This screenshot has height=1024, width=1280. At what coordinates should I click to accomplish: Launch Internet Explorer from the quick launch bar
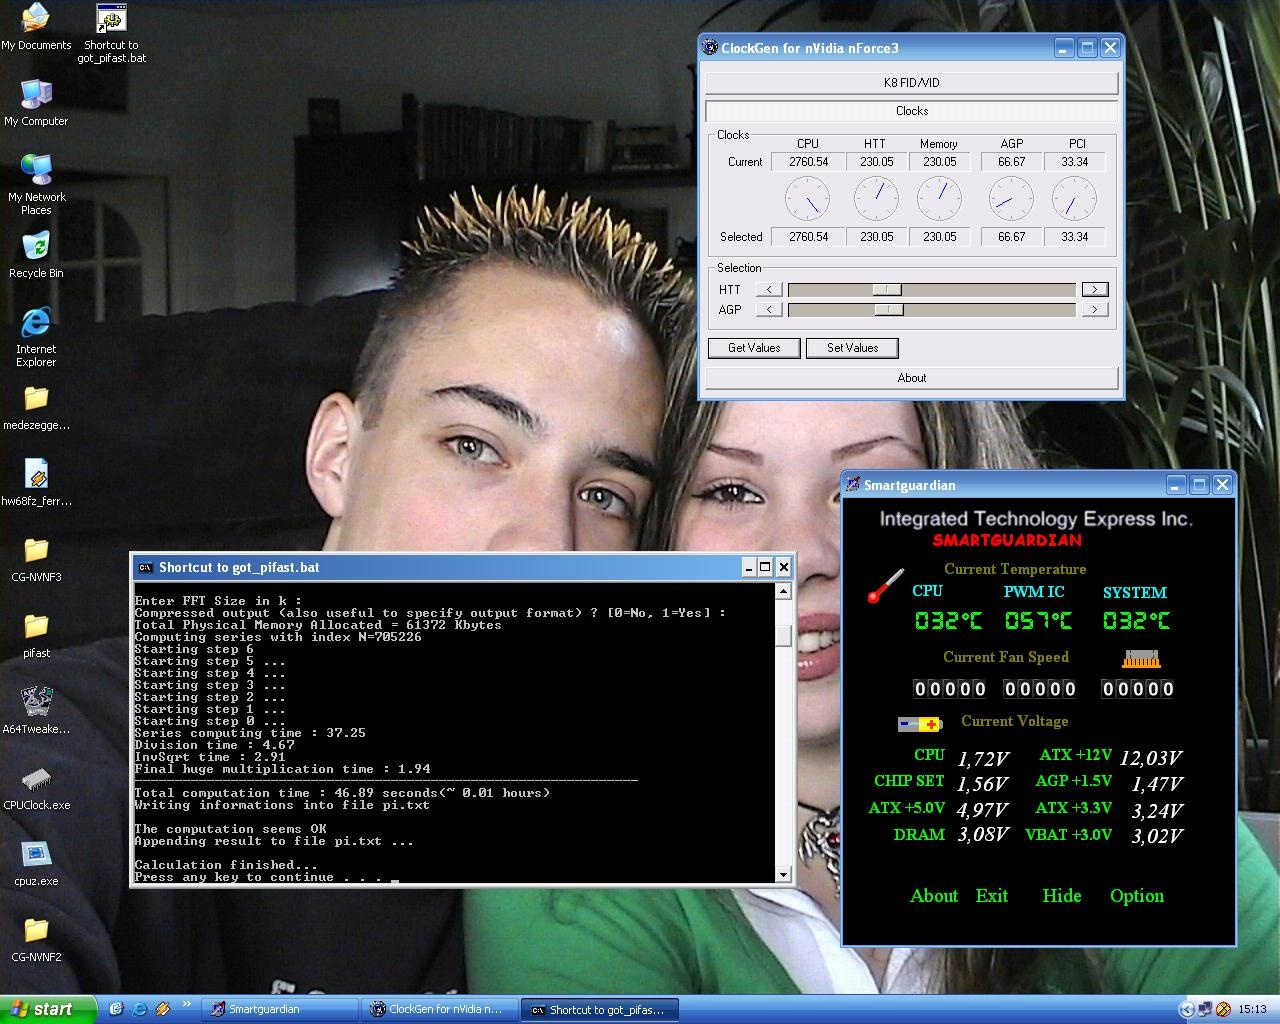pyautogui.click(x=140, y=1010)
